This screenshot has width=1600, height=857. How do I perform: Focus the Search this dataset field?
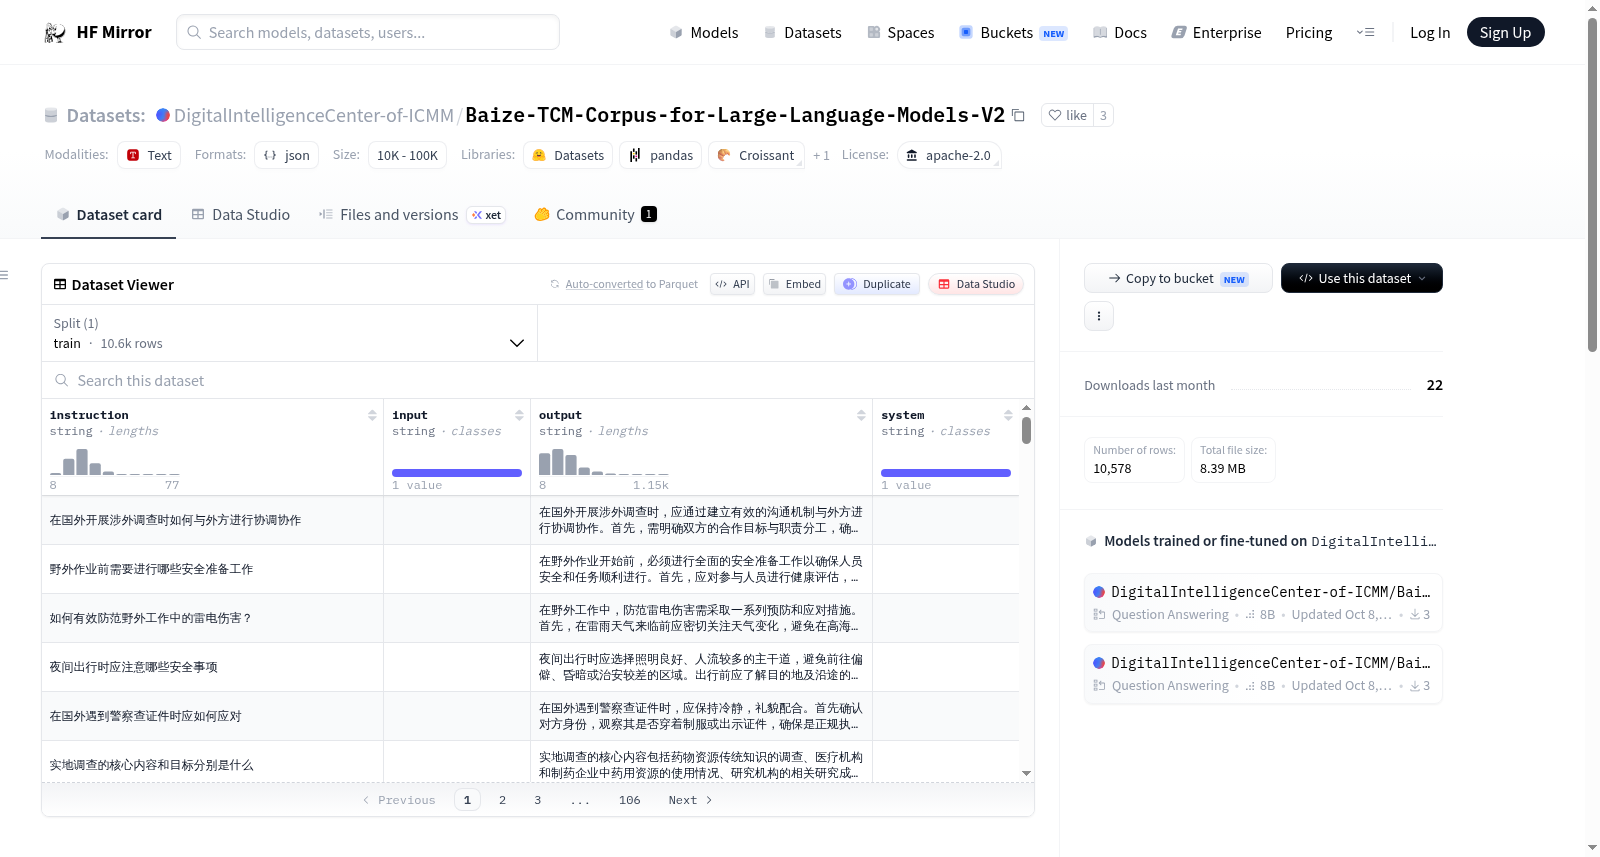pyautogui.click(x=538, y=380)
